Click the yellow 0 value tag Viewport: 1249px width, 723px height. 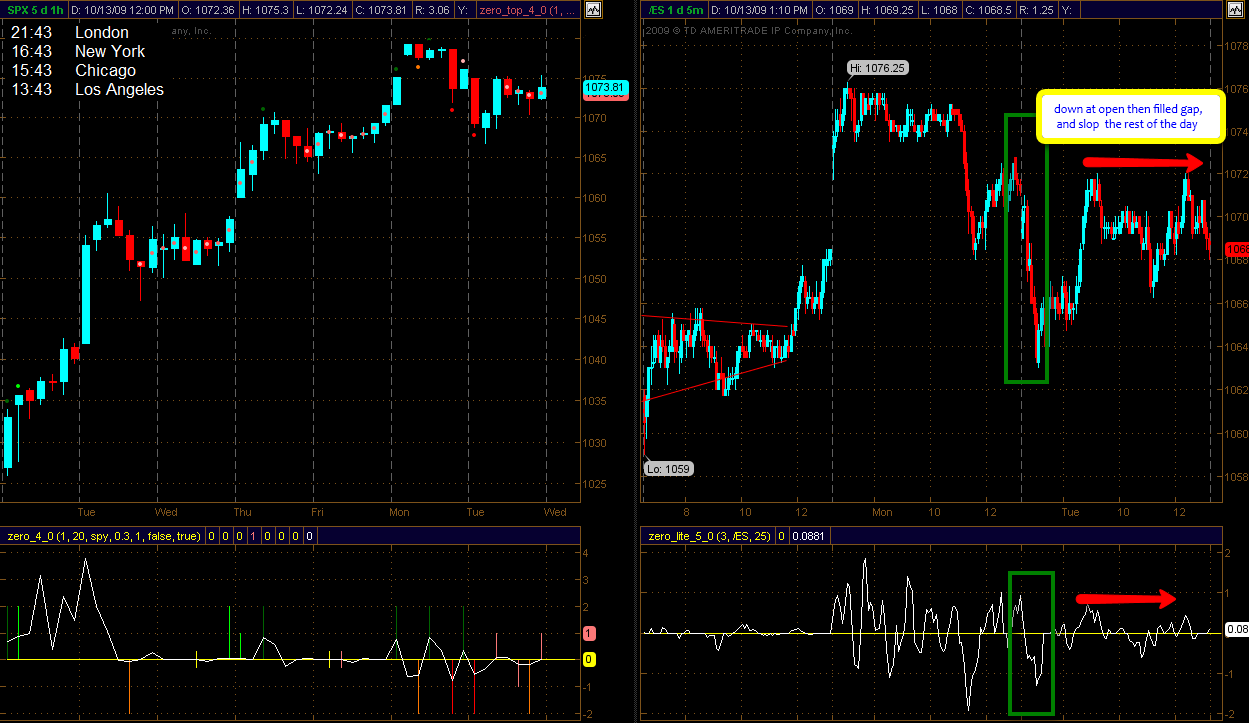coord(588,659)
